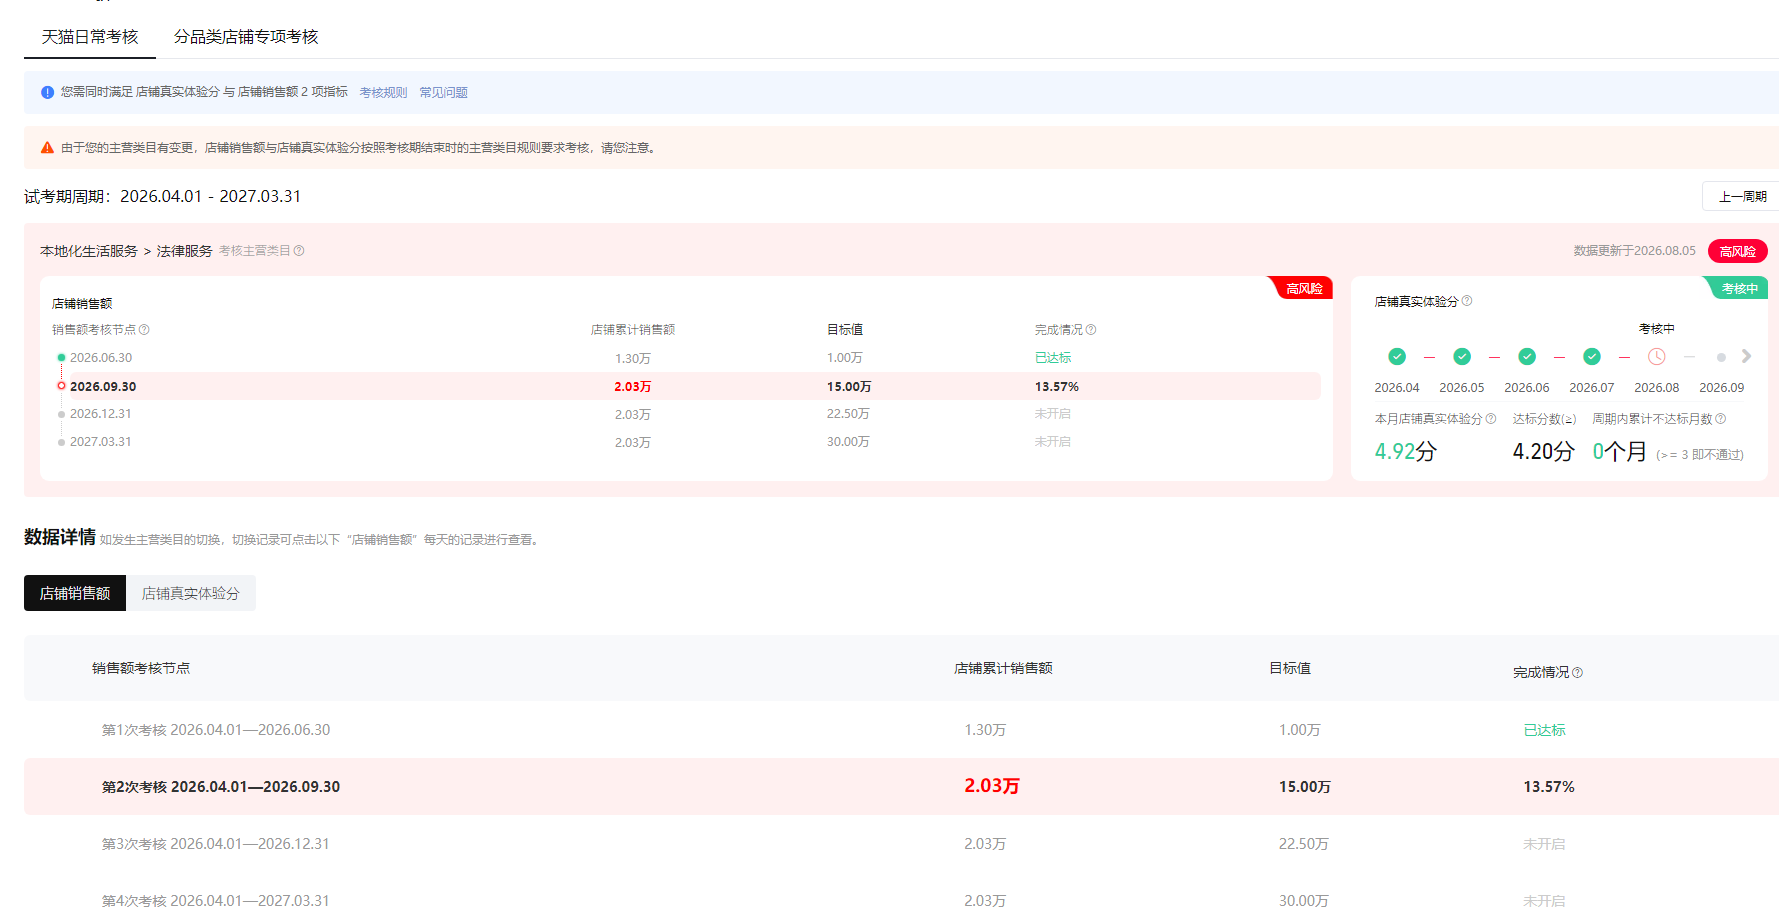This screenshot has height=923, width=1779.
Task: Click the gray dot above 2026.09
Action: tap(1721, 357)
